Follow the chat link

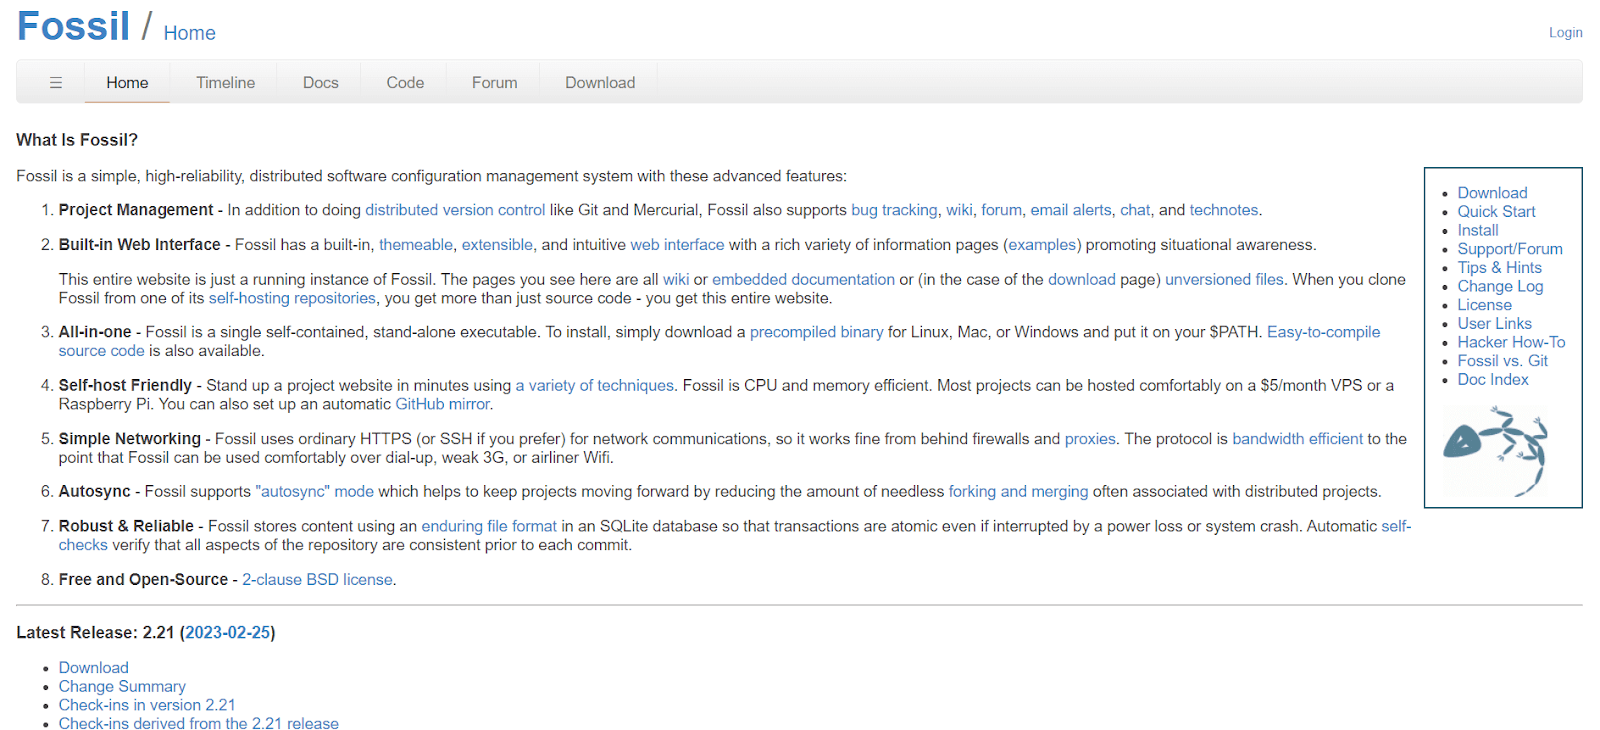[1135, 210]
